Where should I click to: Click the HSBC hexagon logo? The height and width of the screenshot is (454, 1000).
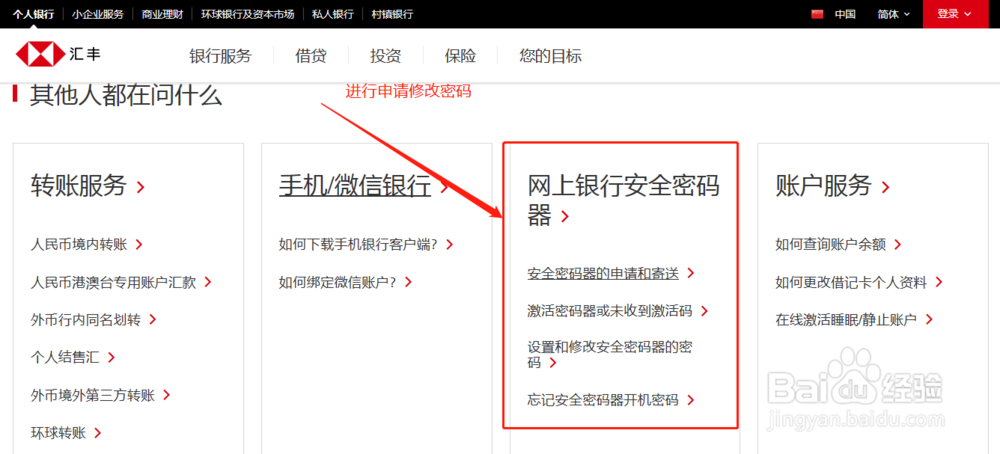(40, 55)
